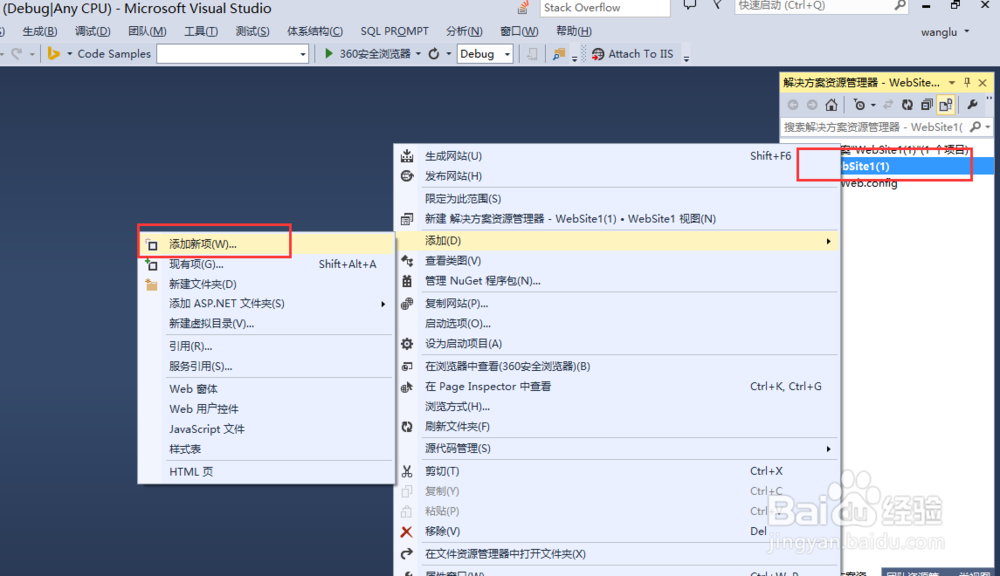
Task: Open the 帮助(H) menu
Action: [x=573, y=31]
